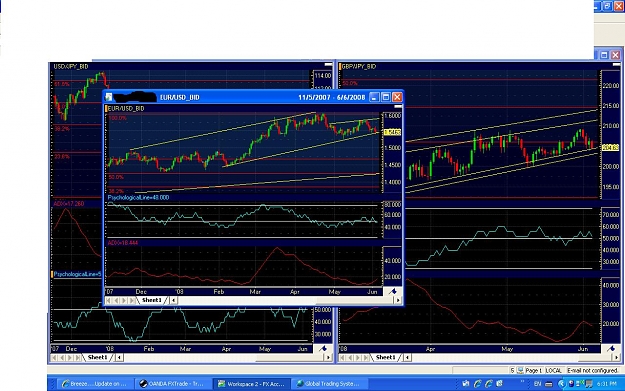Click the 50.0% Fibonacci label in GBP/JPY

point(350,84)
